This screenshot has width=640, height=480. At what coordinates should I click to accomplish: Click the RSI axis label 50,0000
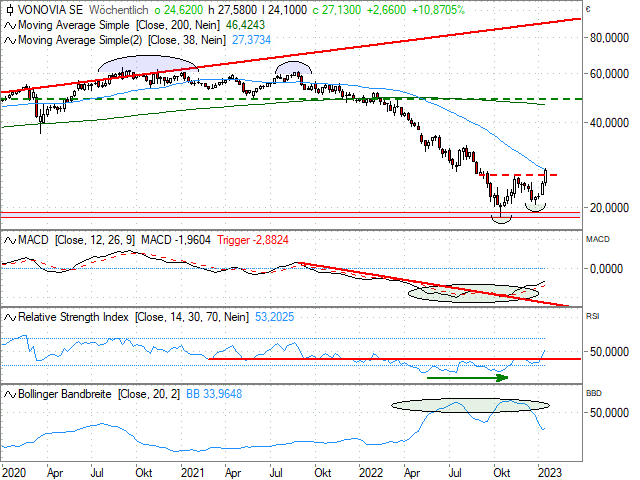(x=609, y=352)
